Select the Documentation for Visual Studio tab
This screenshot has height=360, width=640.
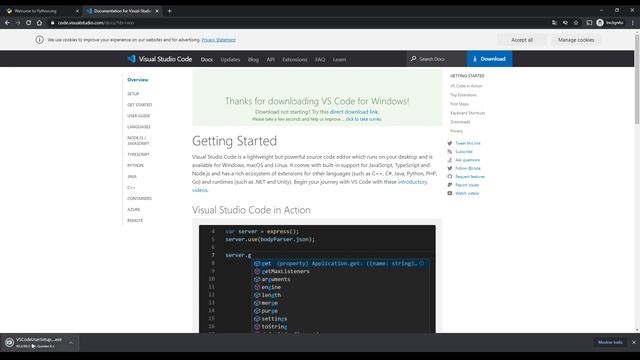click(122, 11)
